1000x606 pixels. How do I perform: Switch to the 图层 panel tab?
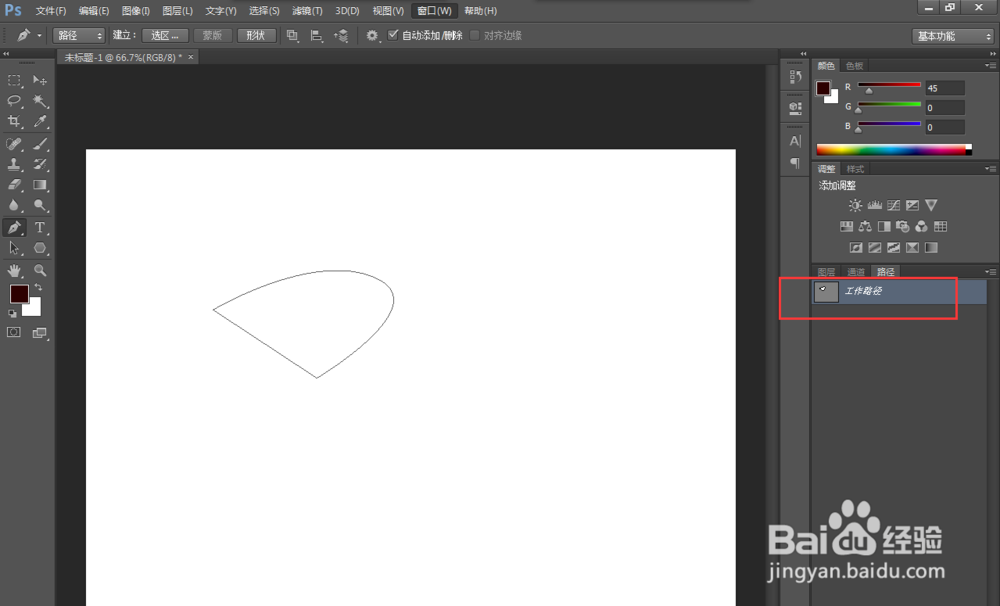tap(826, 272)
